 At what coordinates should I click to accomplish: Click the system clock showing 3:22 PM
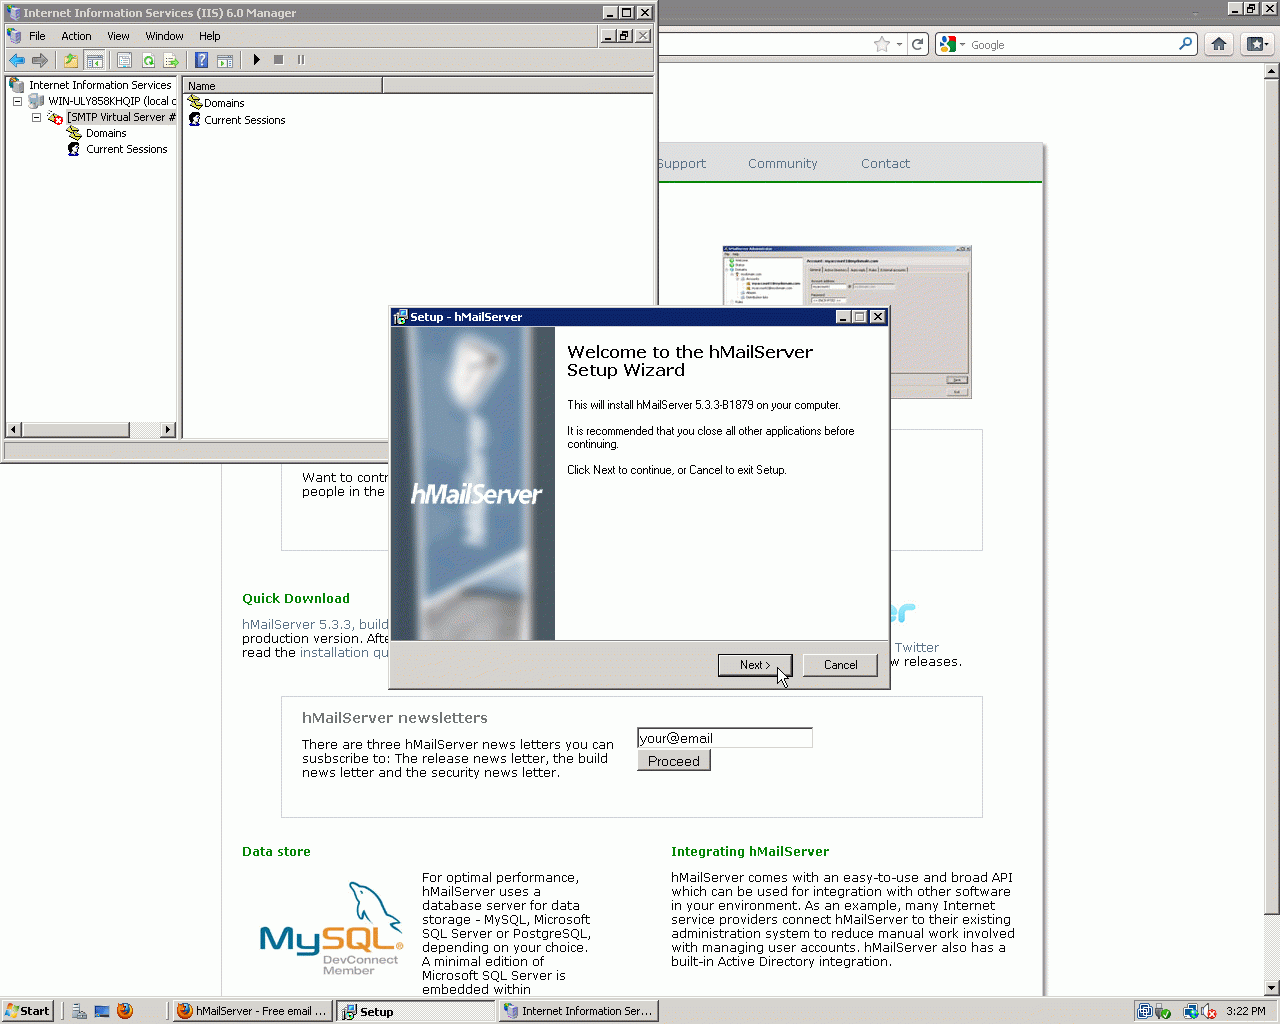pos(1246,1011)
